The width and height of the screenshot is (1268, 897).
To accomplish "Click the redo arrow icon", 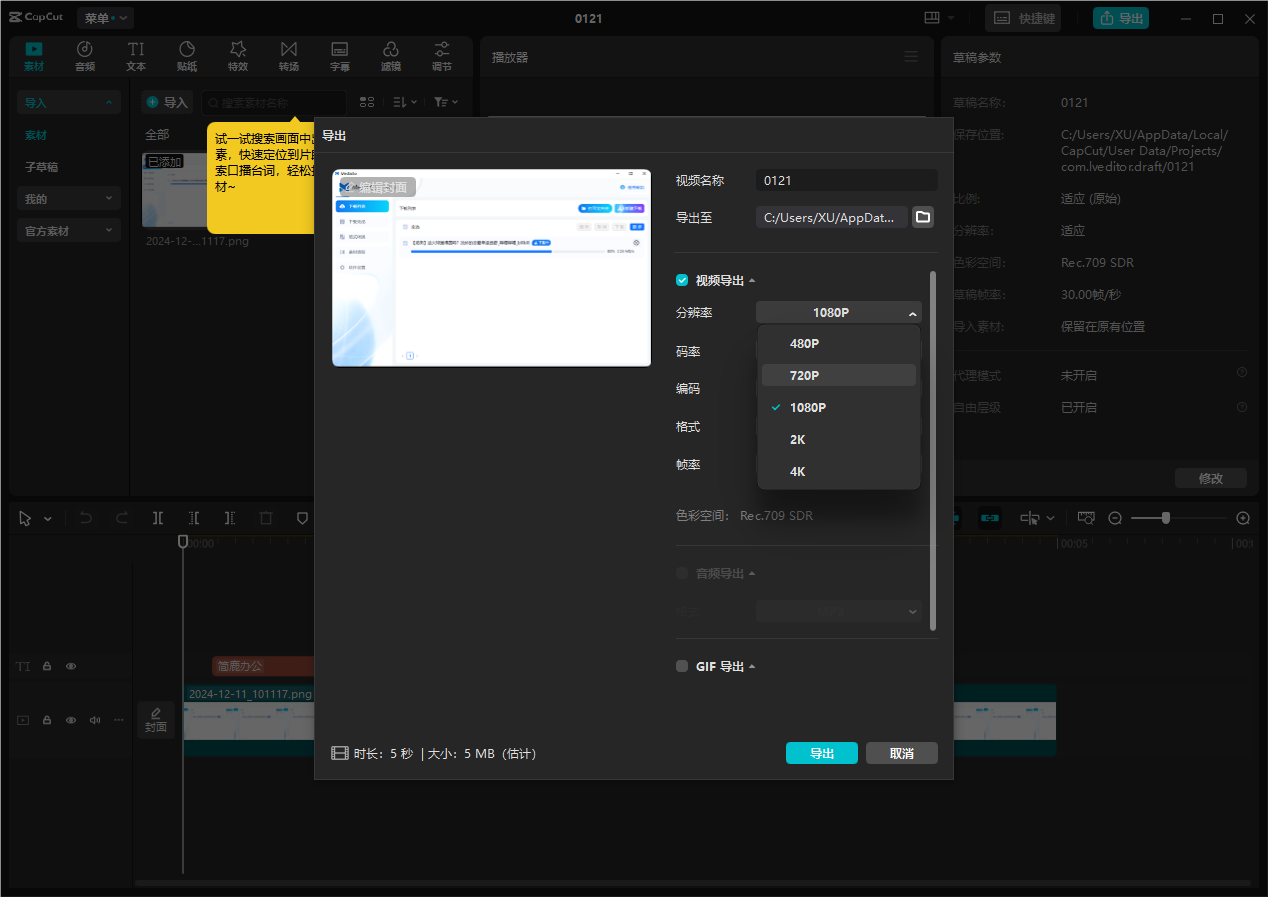I will coord(122,518).
